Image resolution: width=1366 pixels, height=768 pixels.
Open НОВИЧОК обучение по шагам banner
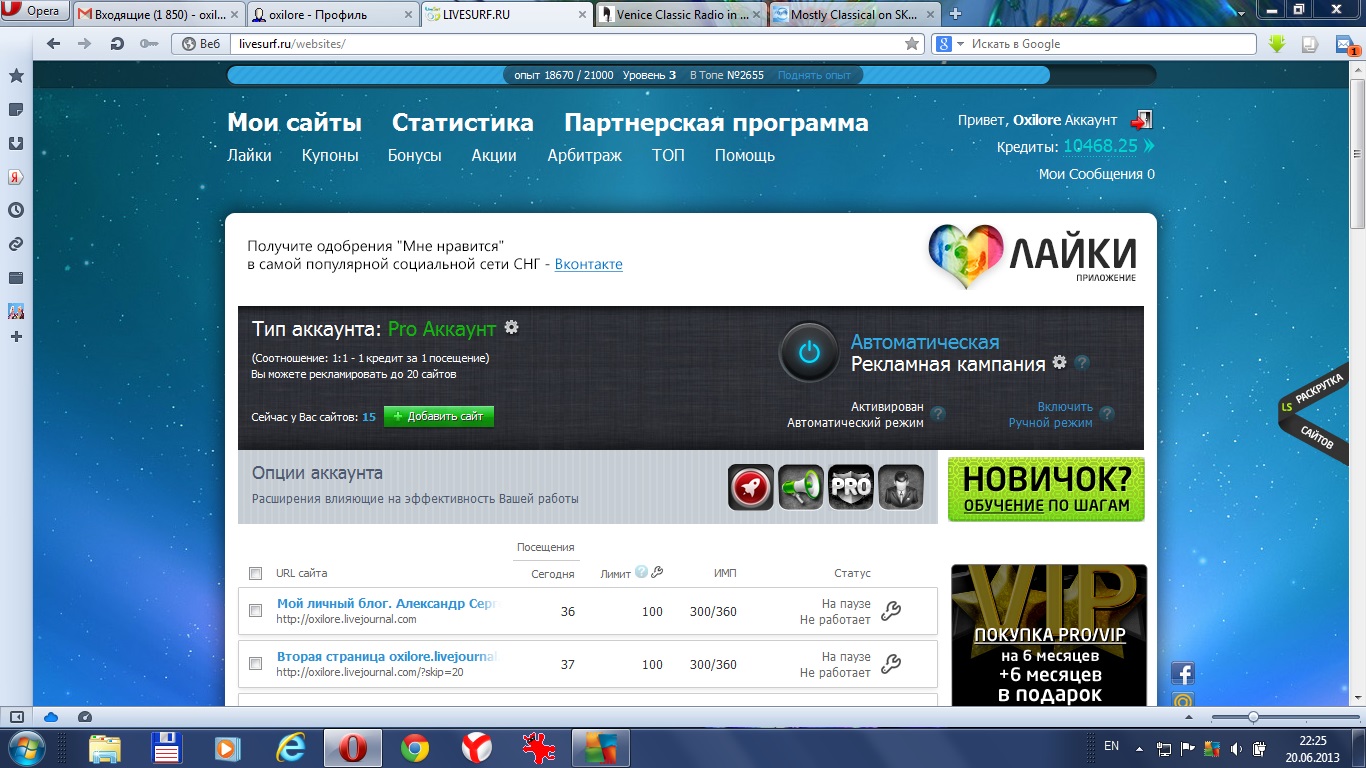1046,489
